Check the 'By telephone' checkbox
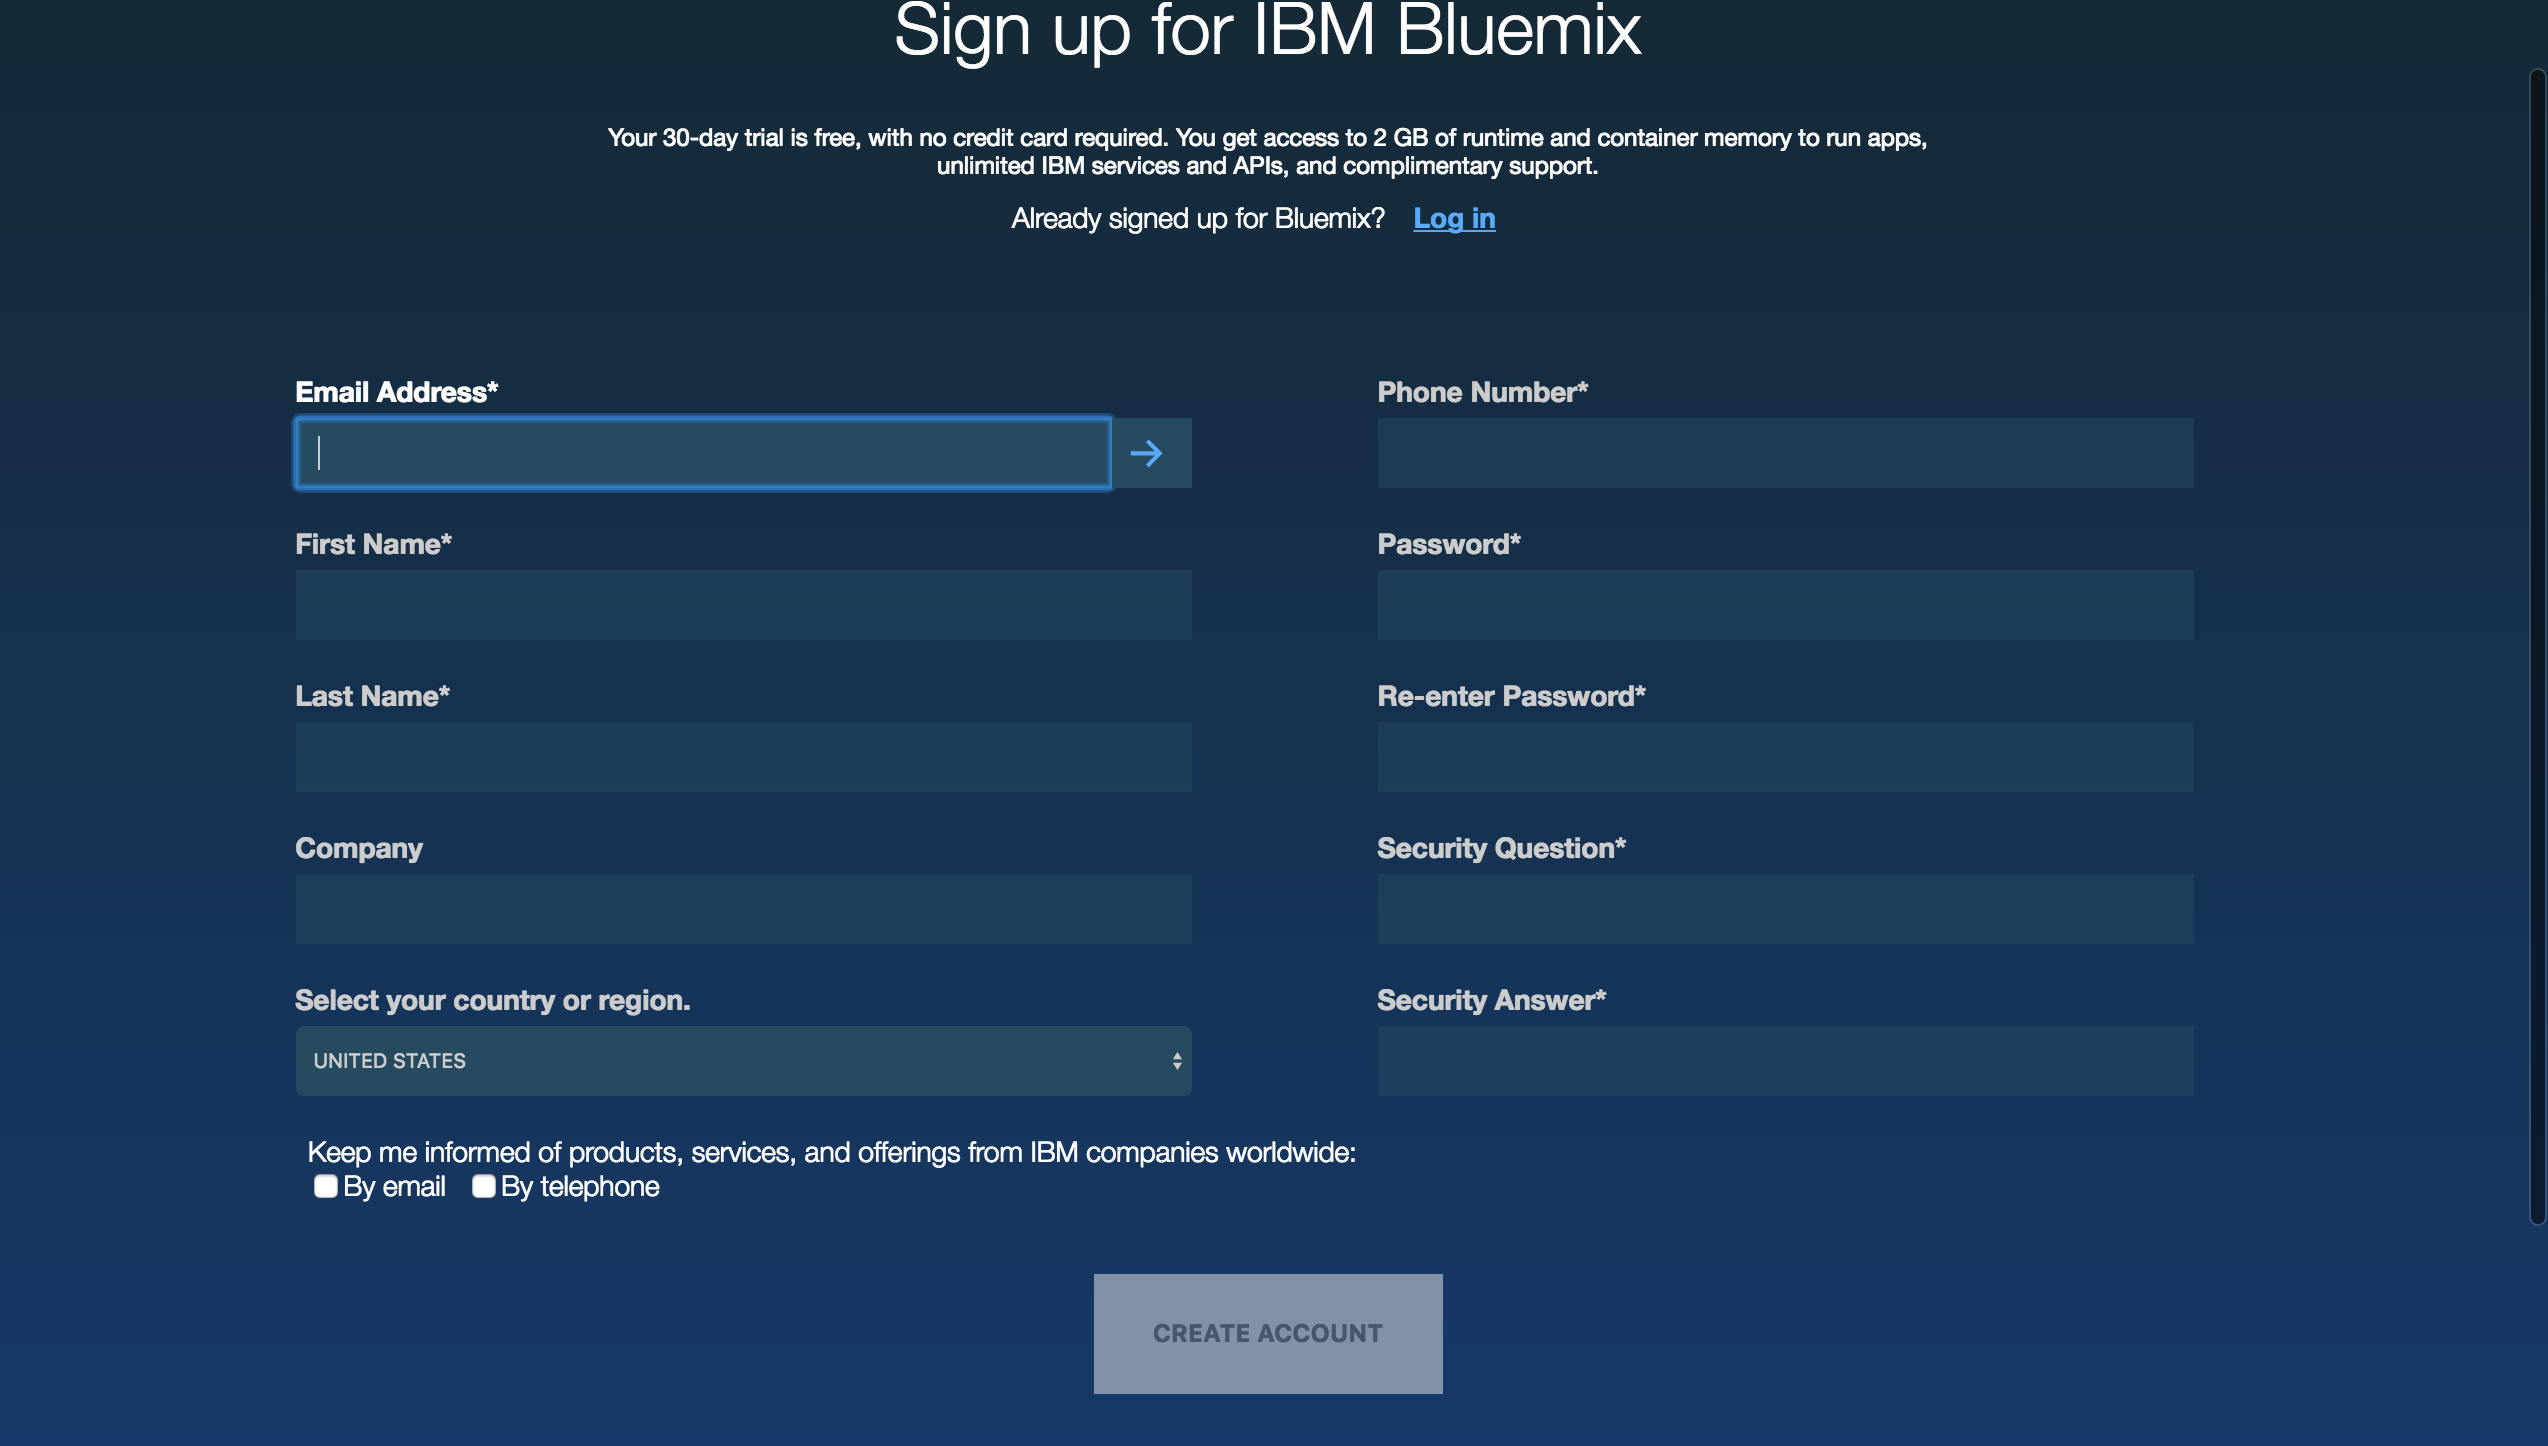The width and height of the screenshot is (2548, 1446). (x=484, y=1186)
